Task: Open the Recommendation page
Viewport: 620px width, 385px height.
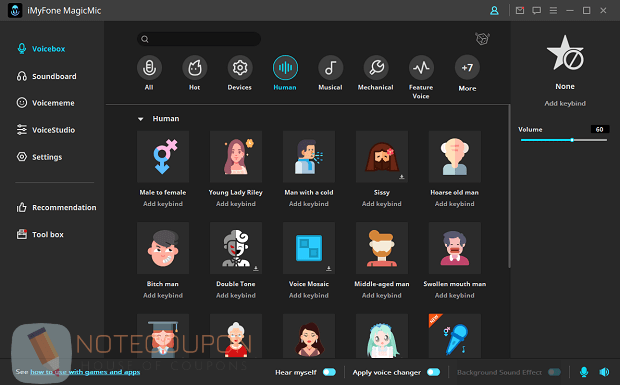Action: 56,207
